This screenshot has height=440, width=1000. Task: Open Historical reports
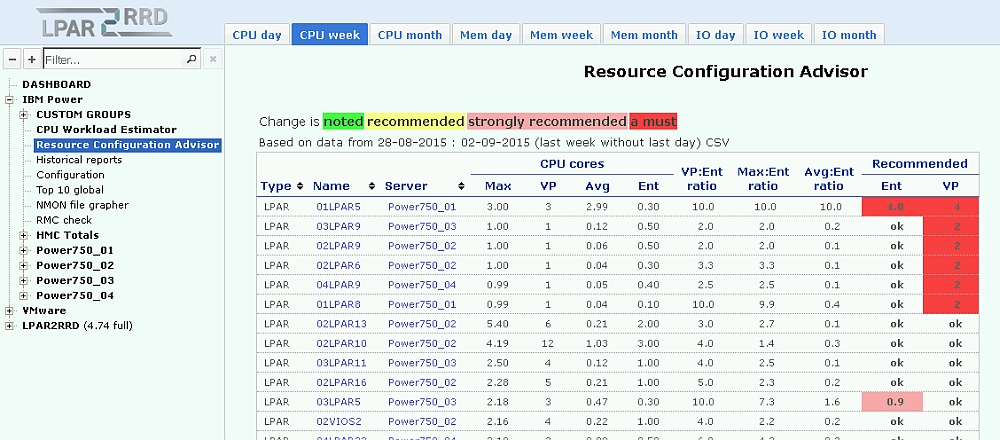tap(79, 160)
